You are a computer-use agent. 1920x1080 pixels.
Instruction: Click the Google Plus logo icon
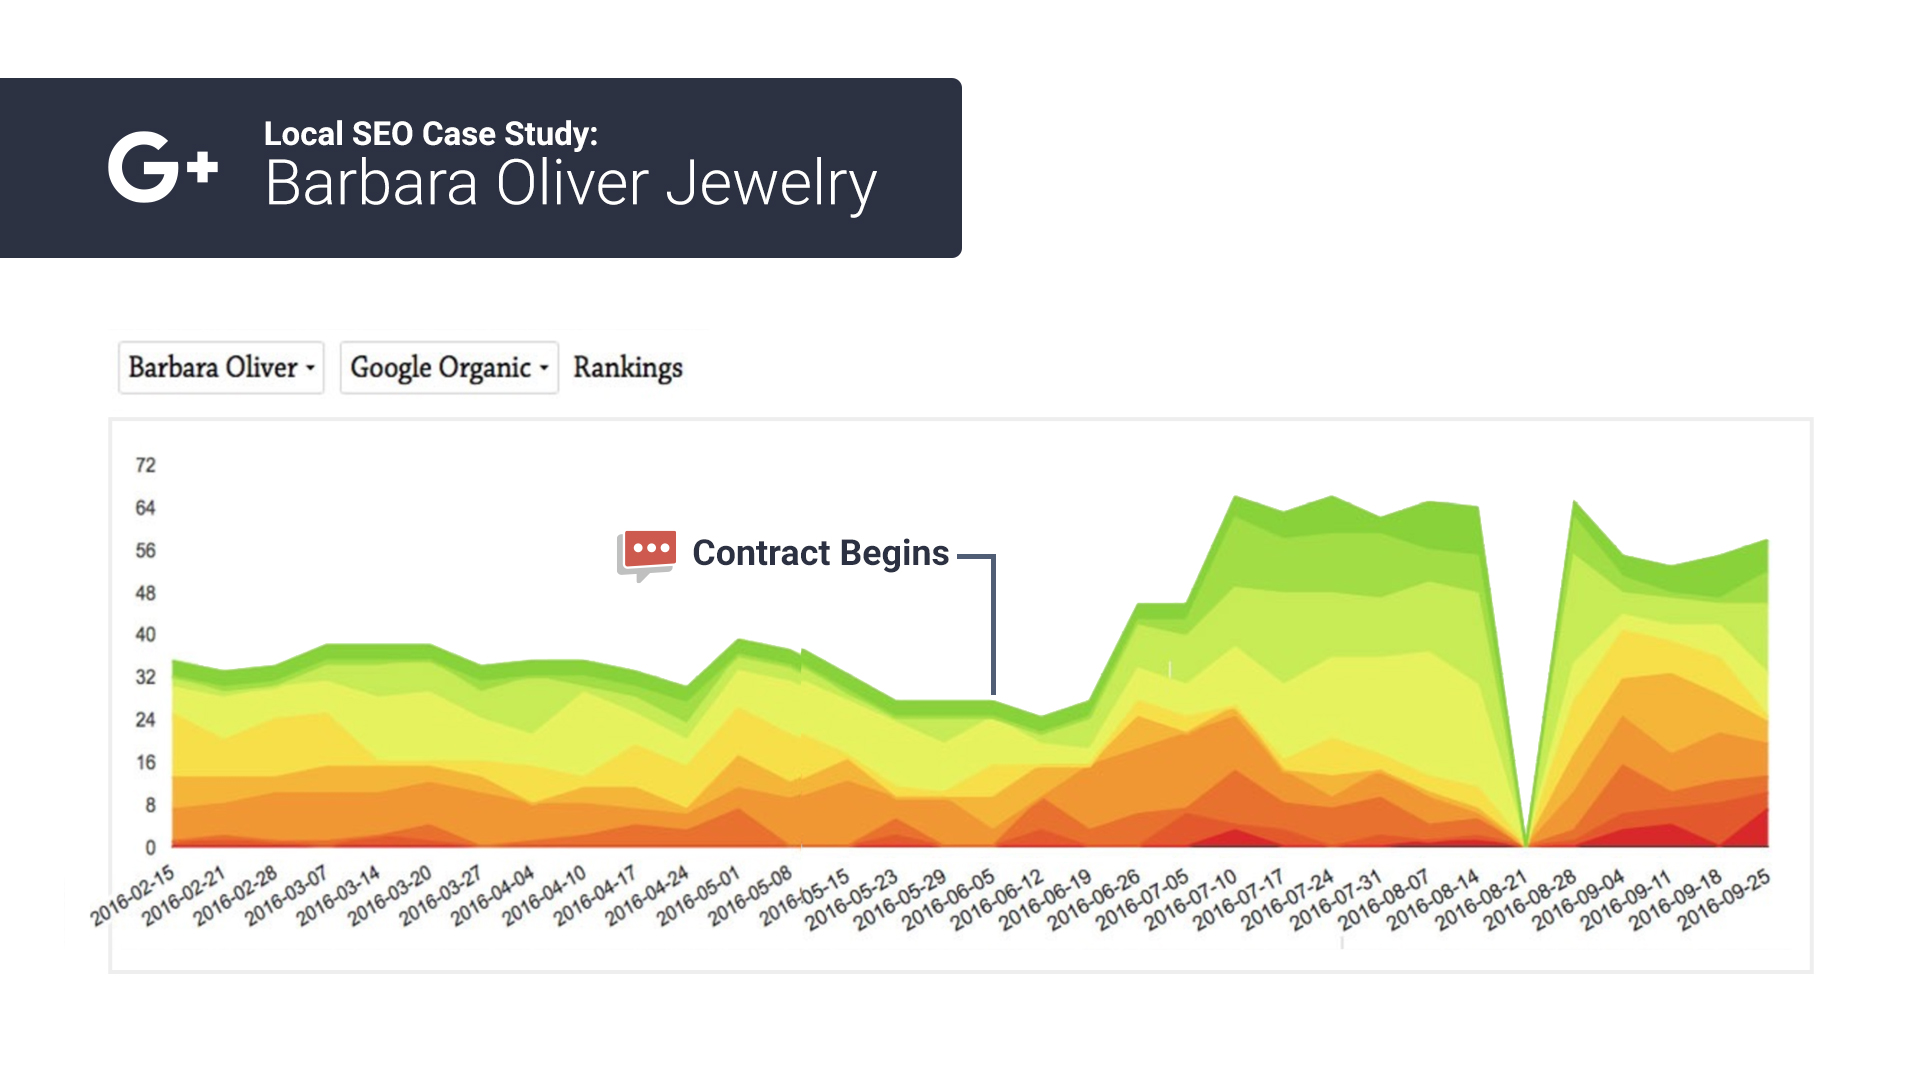click(x=163, y=167)
